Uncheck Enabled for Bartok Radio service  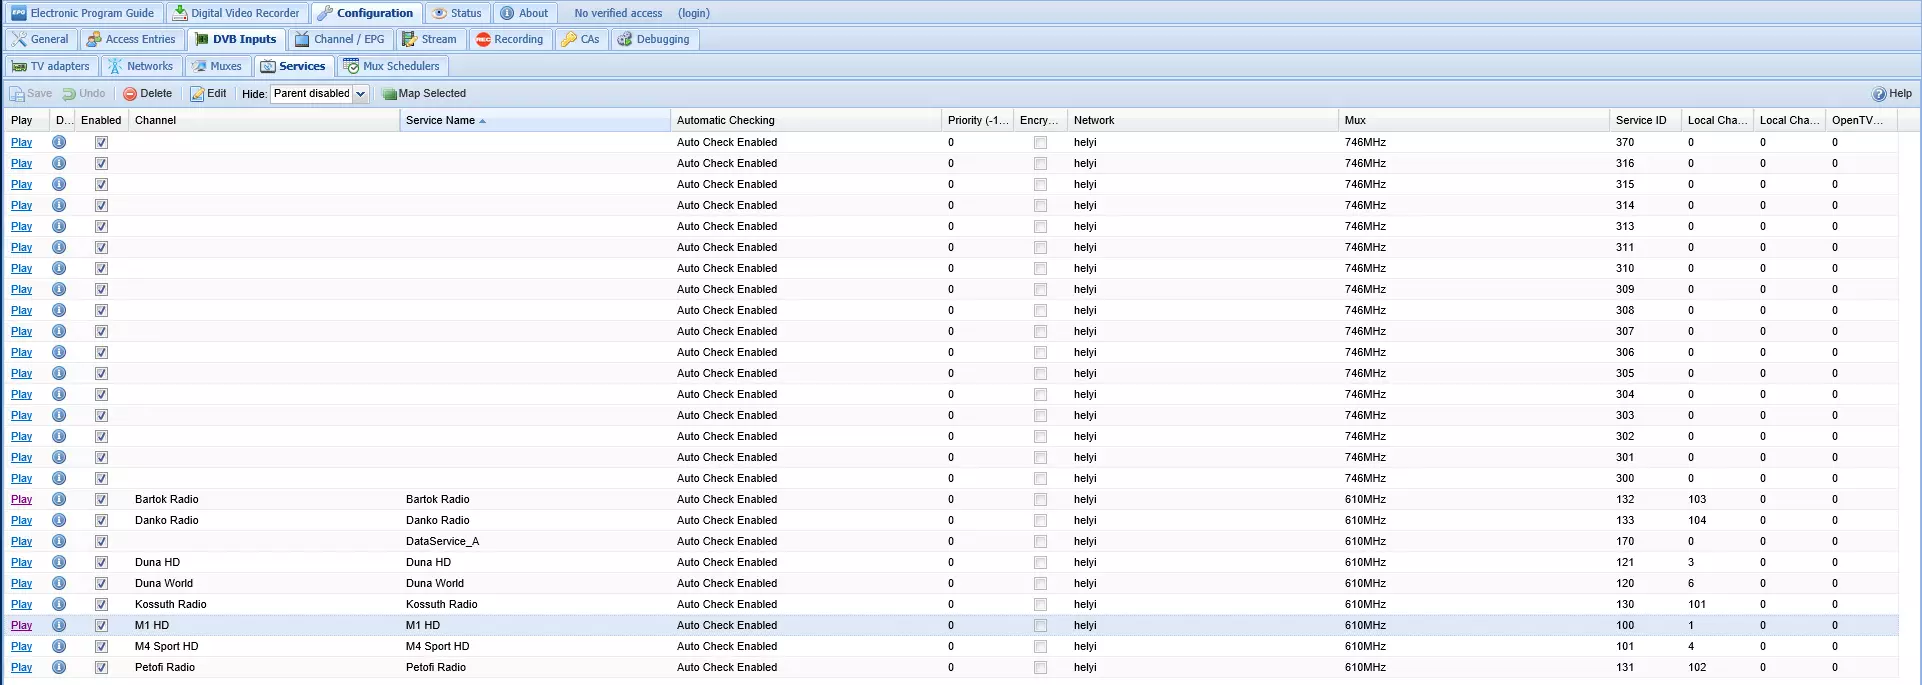[x=101, y=499]
